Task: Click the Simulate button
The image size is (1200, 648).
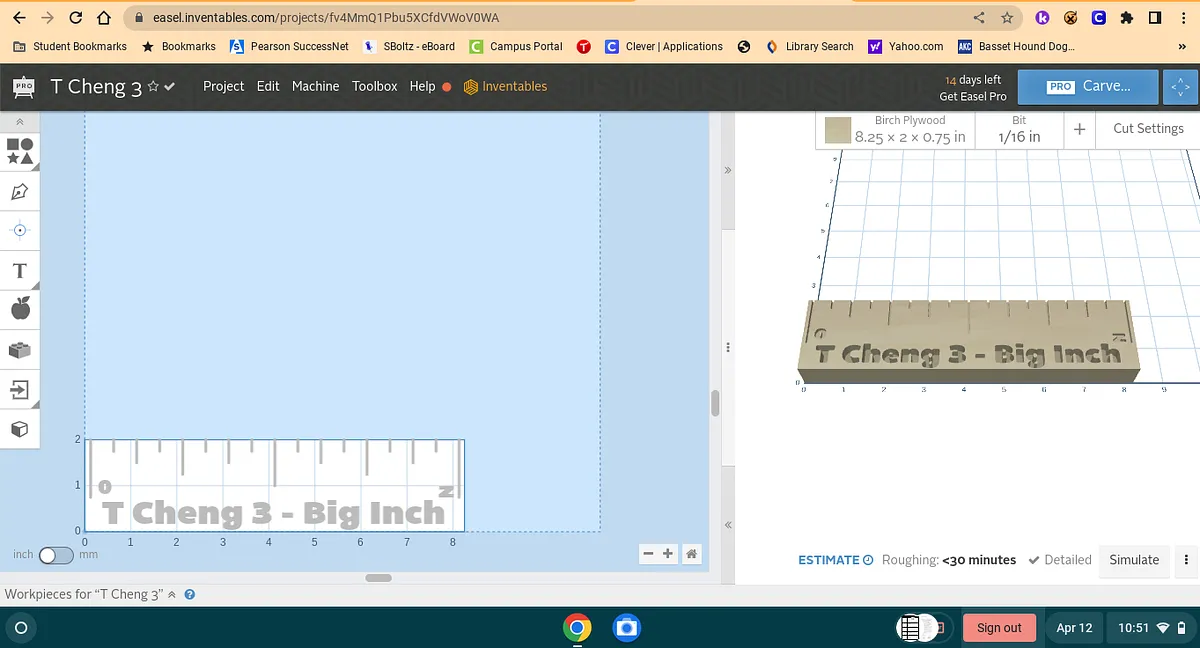Action: coord(1134,560)
